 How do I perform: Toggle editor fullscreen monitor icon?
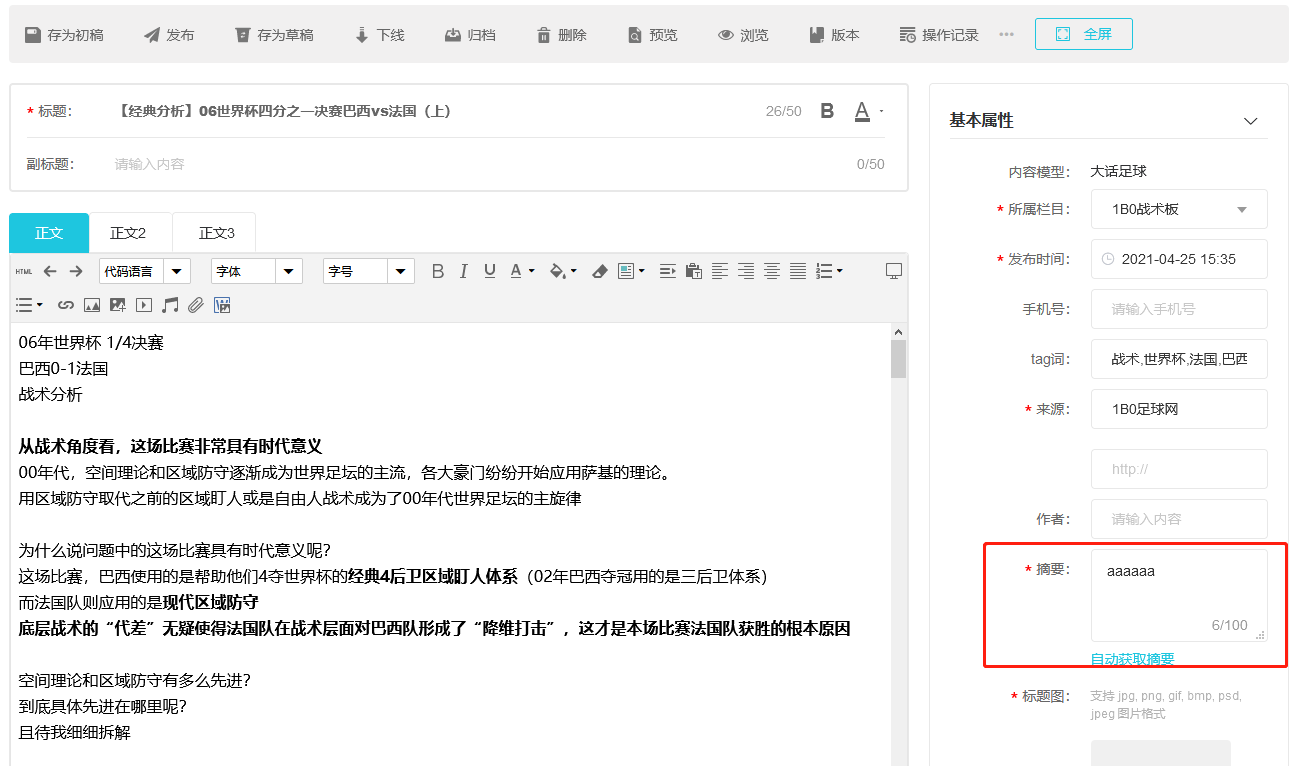[x=894, y=271]
